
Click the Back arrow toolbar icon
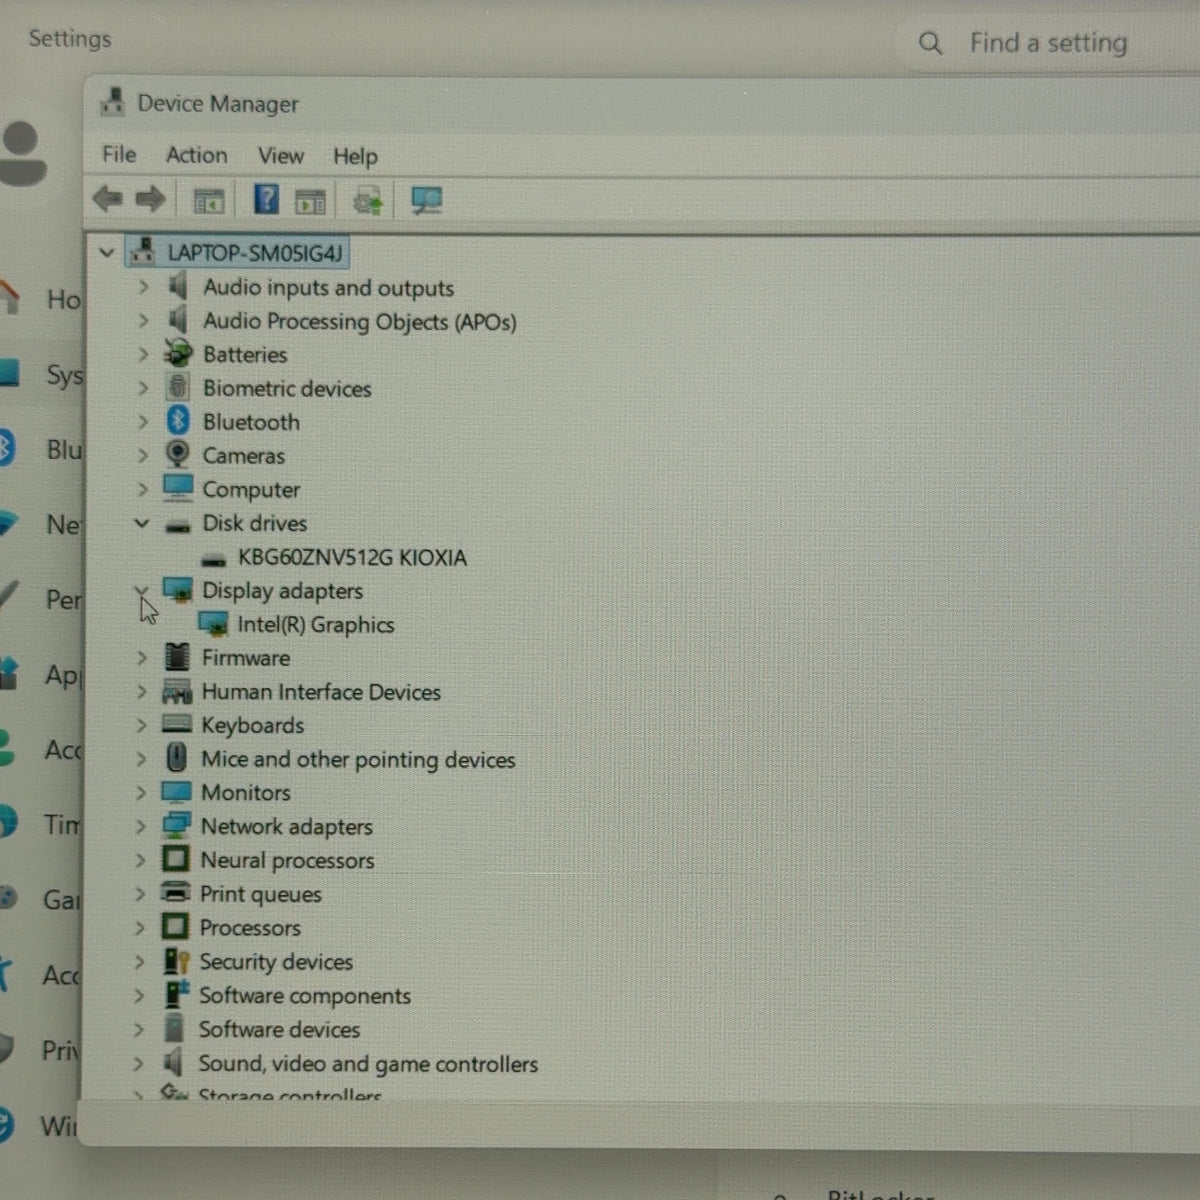pos(107,199)
